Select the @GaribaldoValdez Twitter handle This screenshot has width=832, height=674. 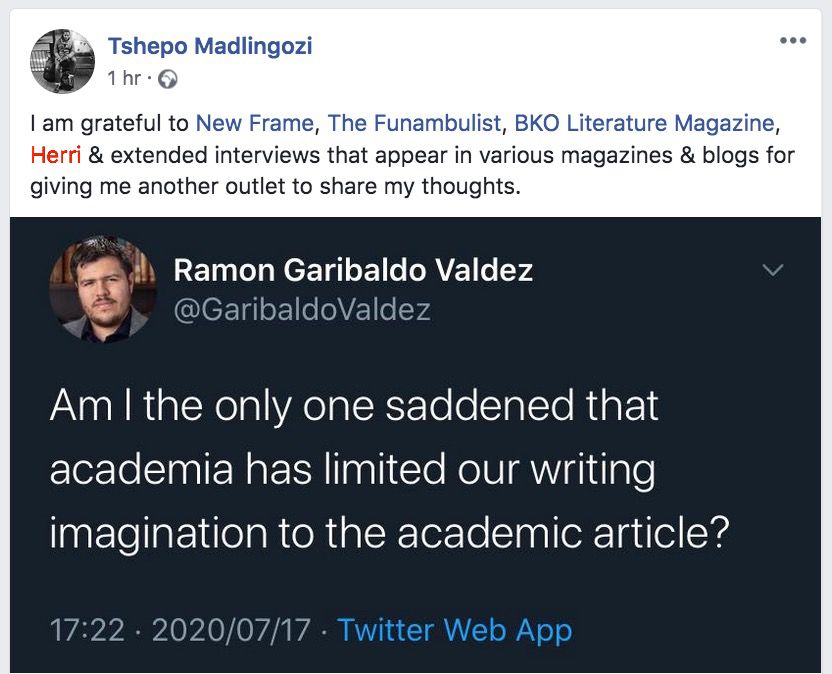coord(302,309)
